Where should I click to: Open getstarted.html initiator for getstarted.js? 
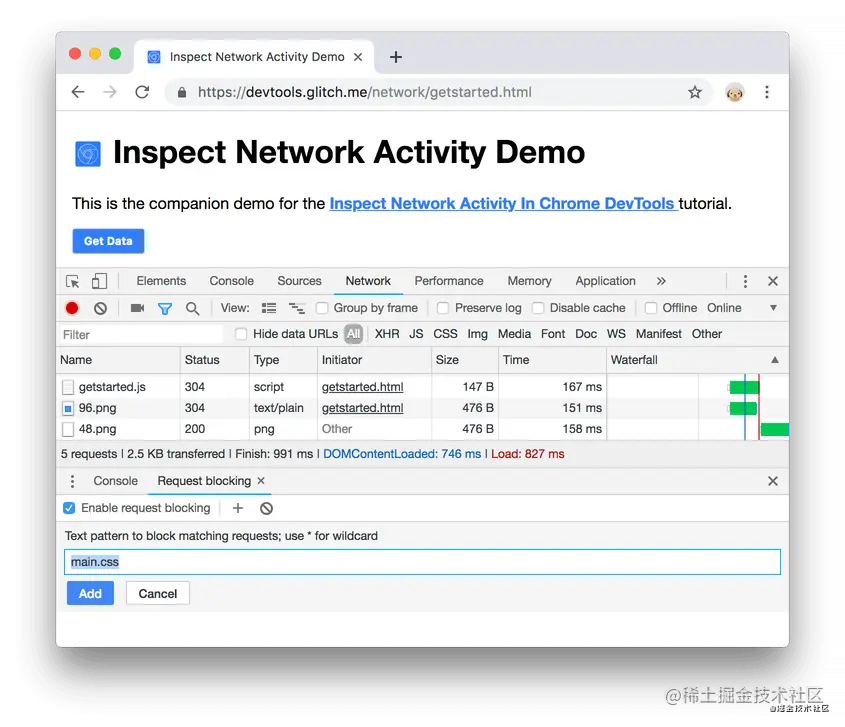pyautogui.click(x=362, y=387)
